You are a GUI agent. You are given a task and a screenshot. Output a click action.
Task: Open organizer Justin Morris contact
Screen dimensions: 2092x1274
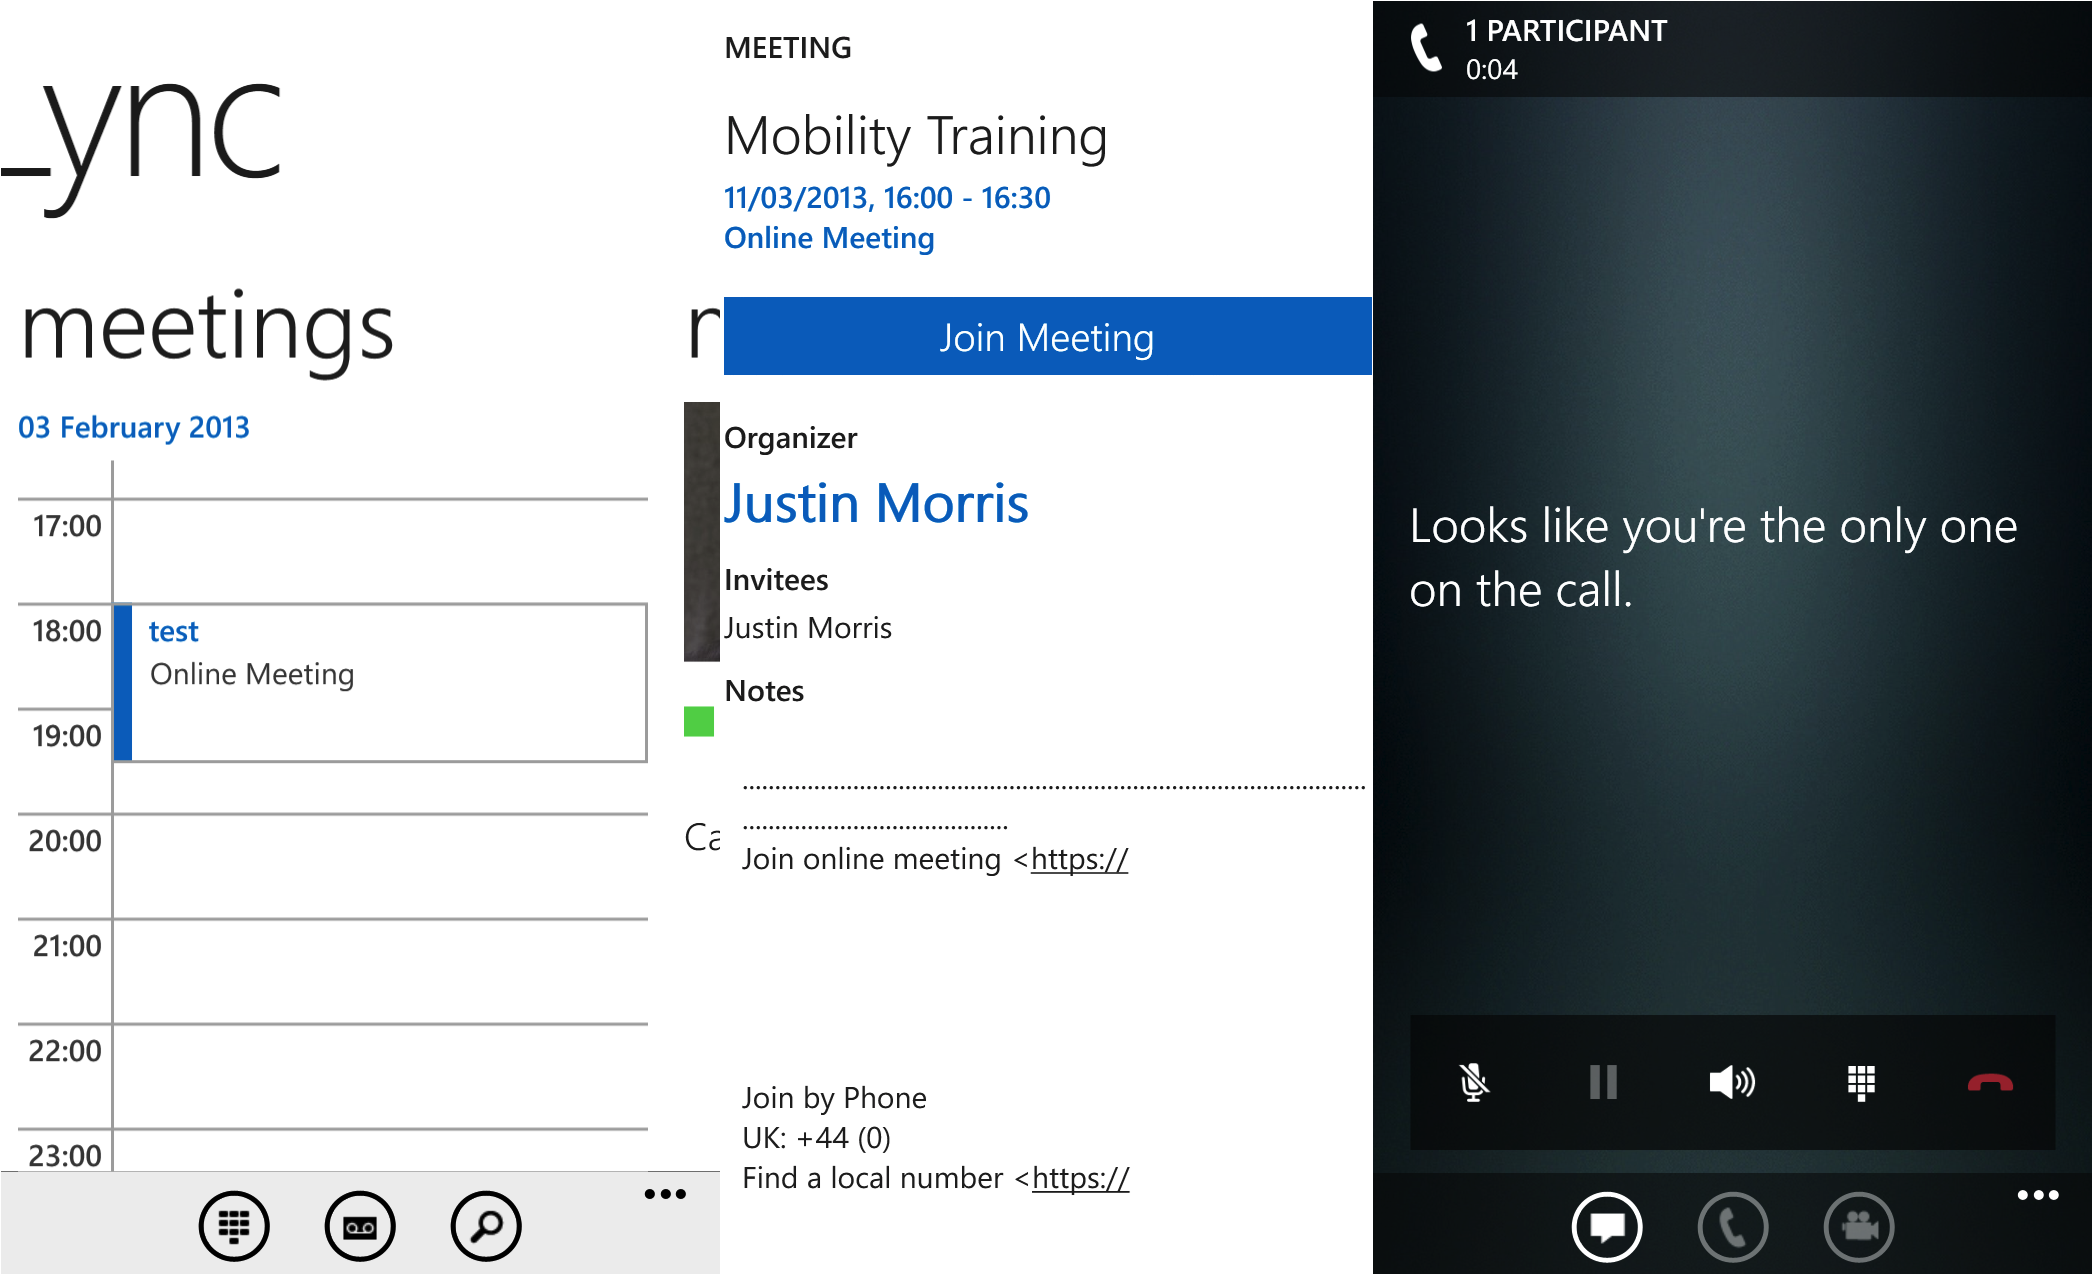(876, 503)
